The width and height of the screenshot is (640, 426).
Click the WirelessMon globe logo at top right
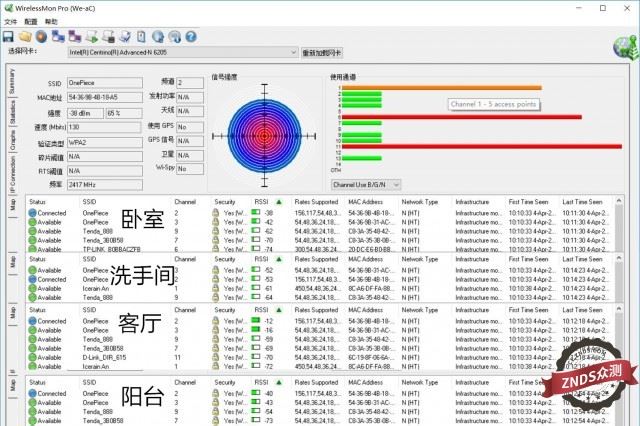(625, 48)
